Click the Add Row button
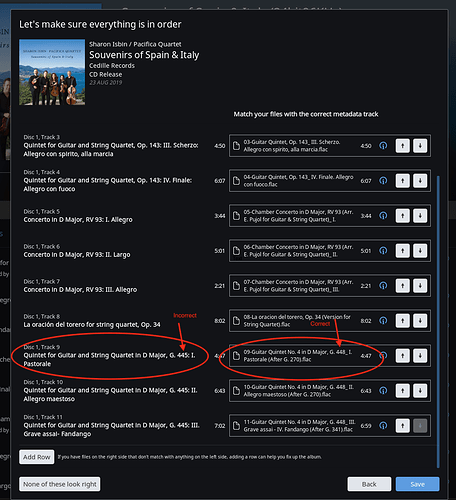Viewport: 456px width, 500px height. 37,457
